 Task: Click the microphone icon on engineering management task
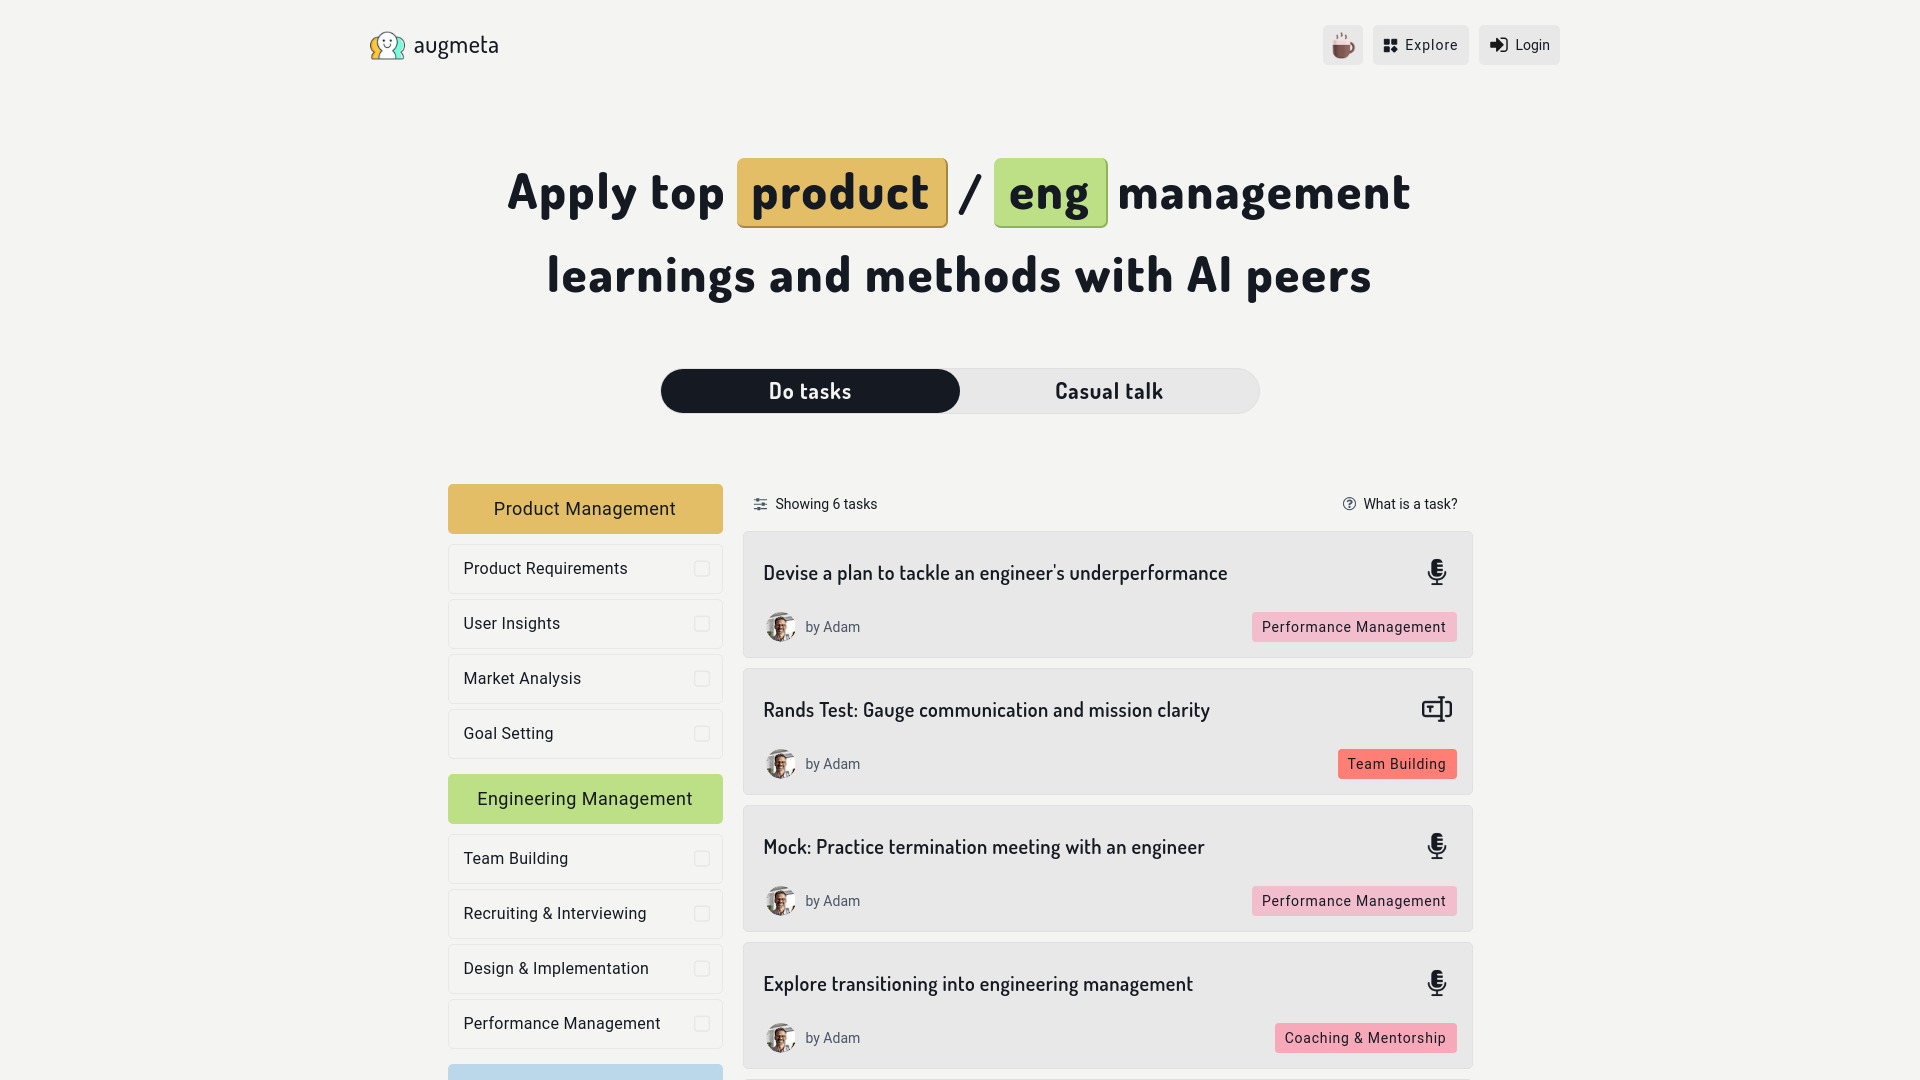[x=1436, y=982]
